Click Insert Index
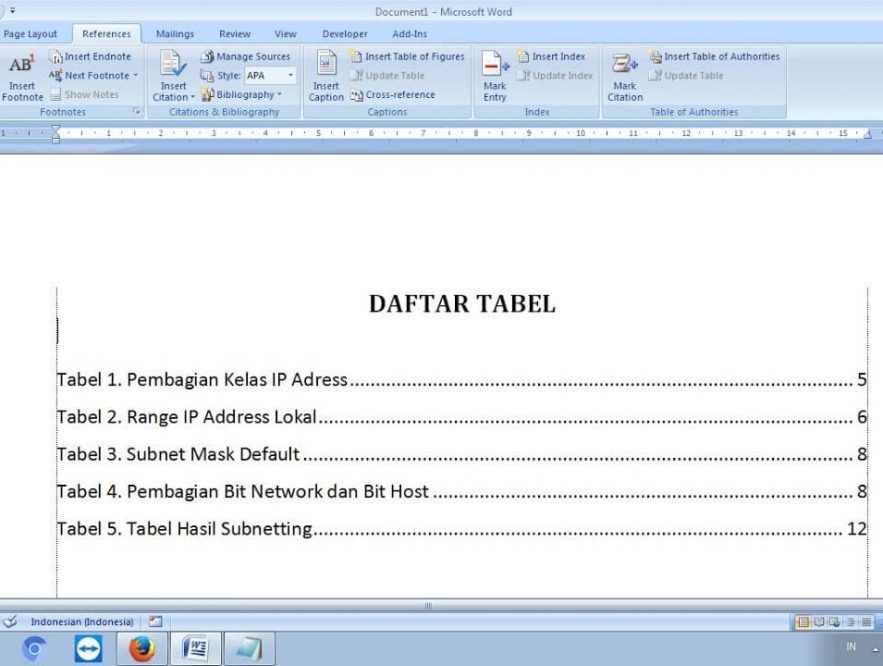 (x=552, y=56)
